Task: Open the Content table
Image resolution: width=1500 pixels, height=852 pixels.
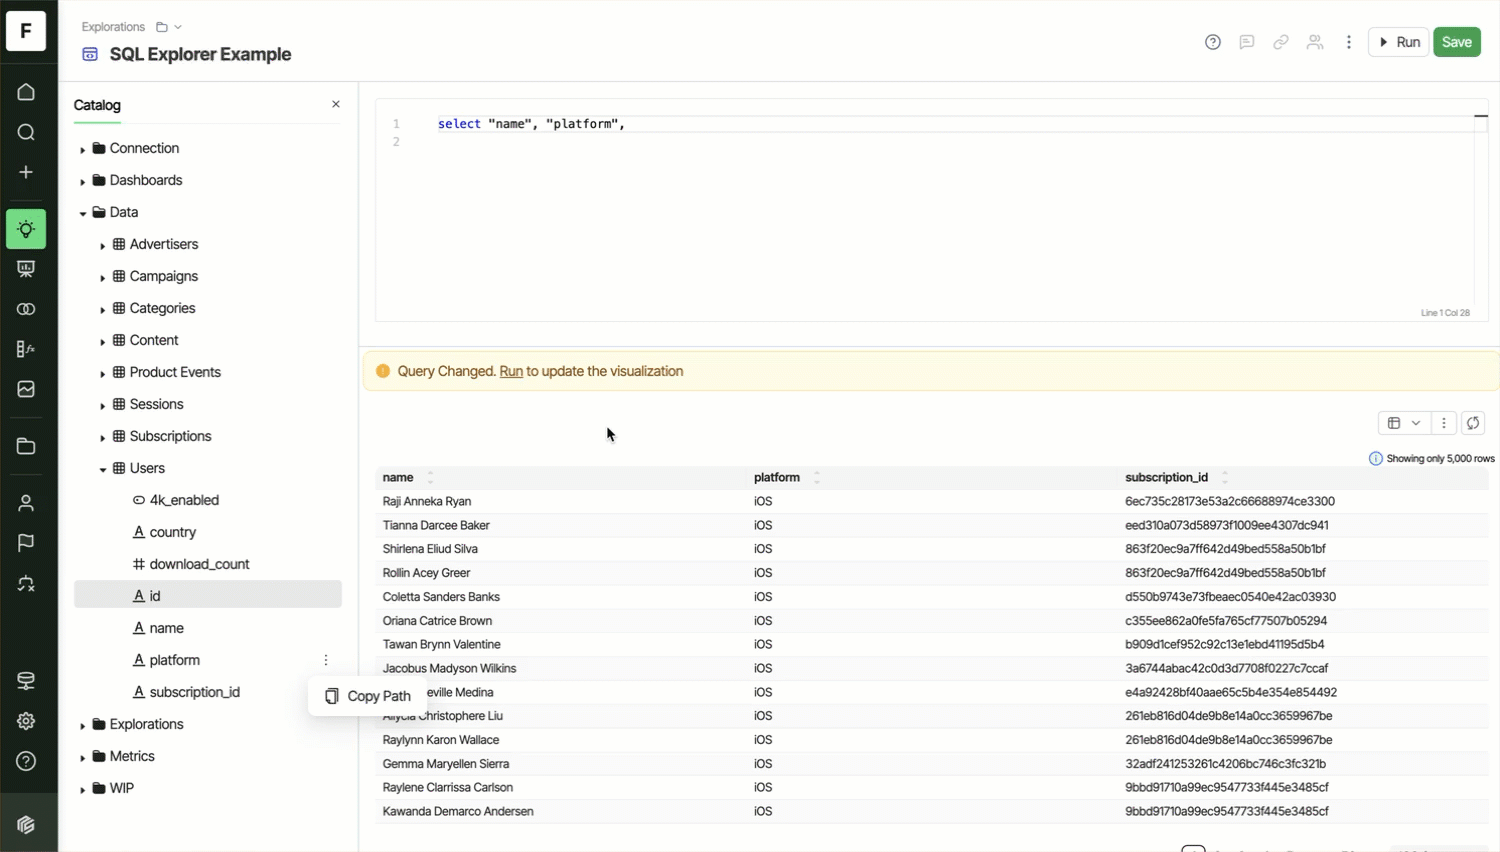Action: point(154,340)
